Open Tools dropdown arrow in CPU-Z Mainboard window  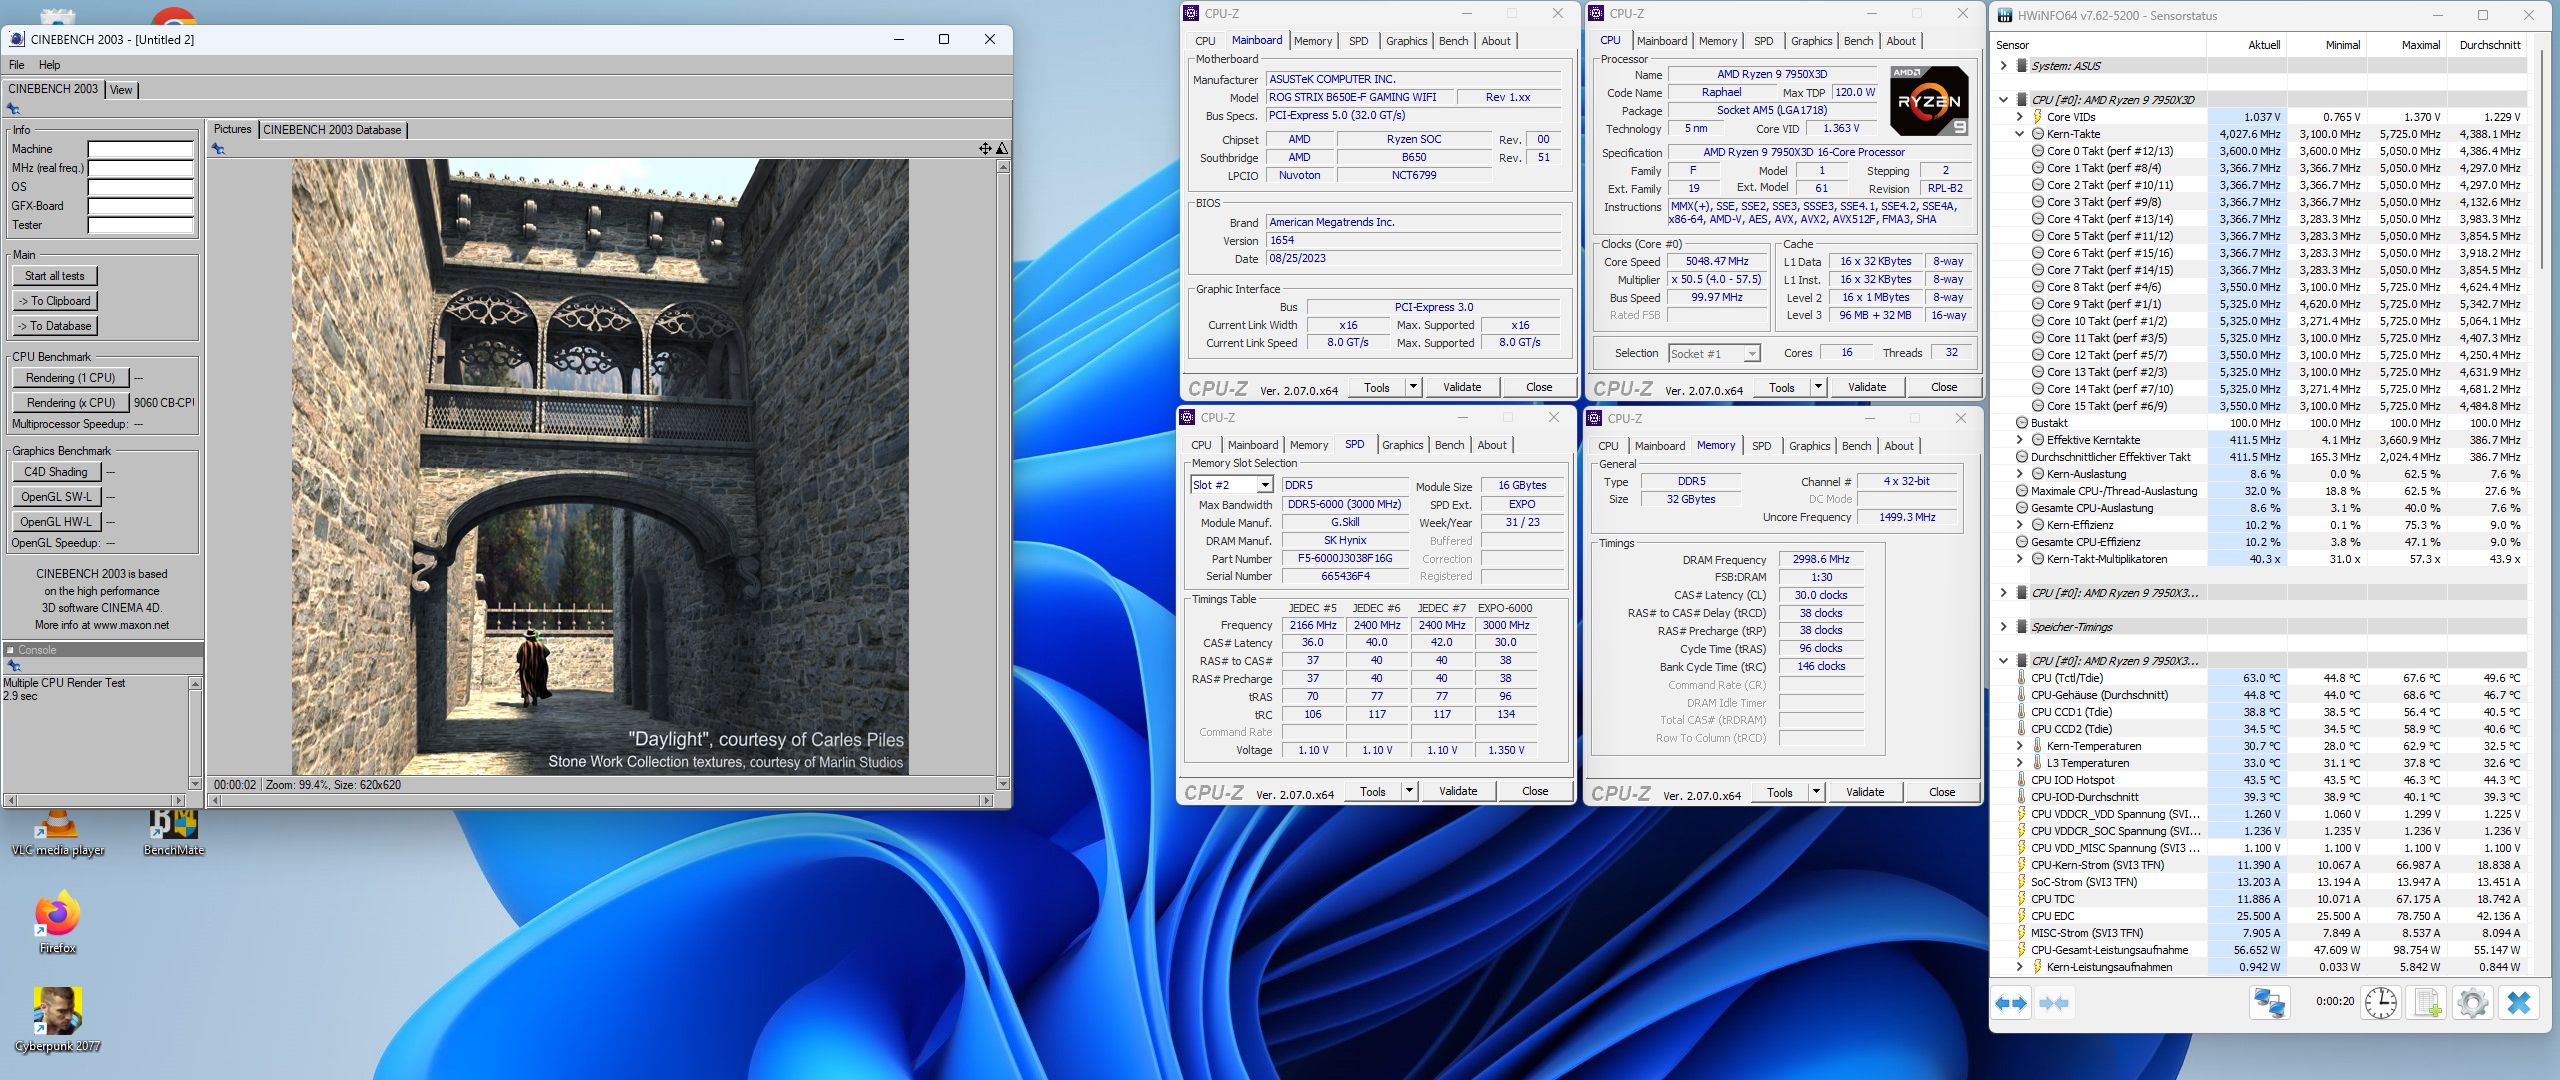tap(1412, 387)
